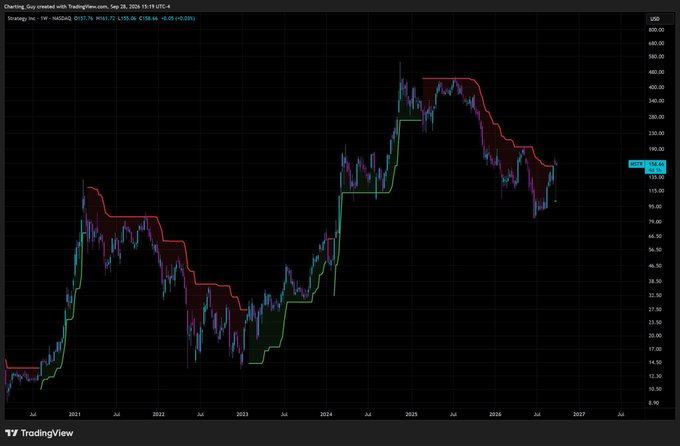Image resolution: width=680 pixels, height=446 pixels.
Task: Click the 2025 time axis label
Action: 412,414
